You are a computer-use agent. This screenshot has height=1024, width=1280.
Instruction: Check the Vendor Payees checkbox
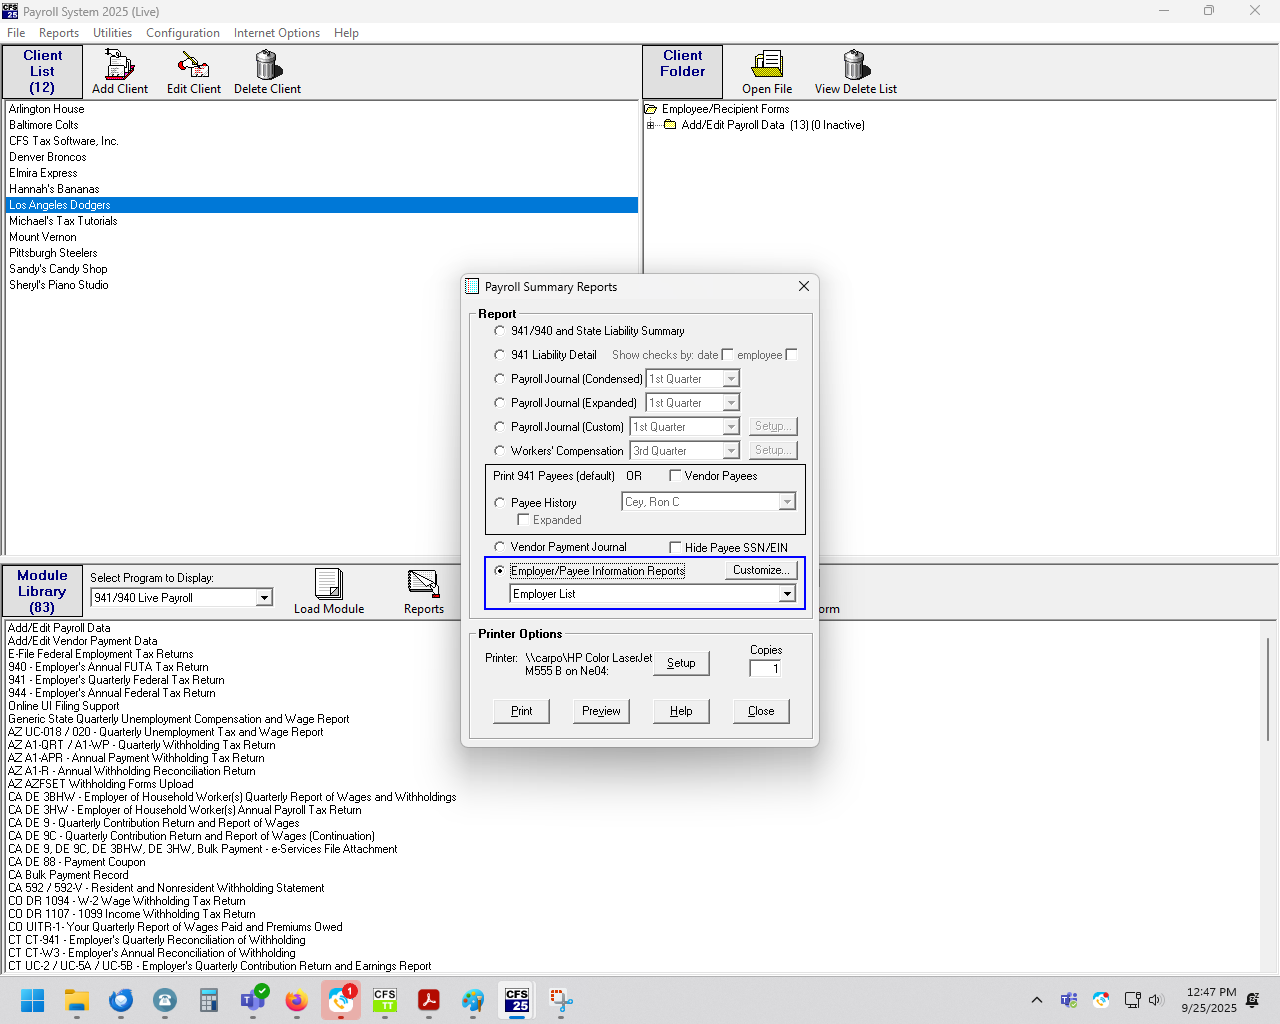click(x=675, y=476)
